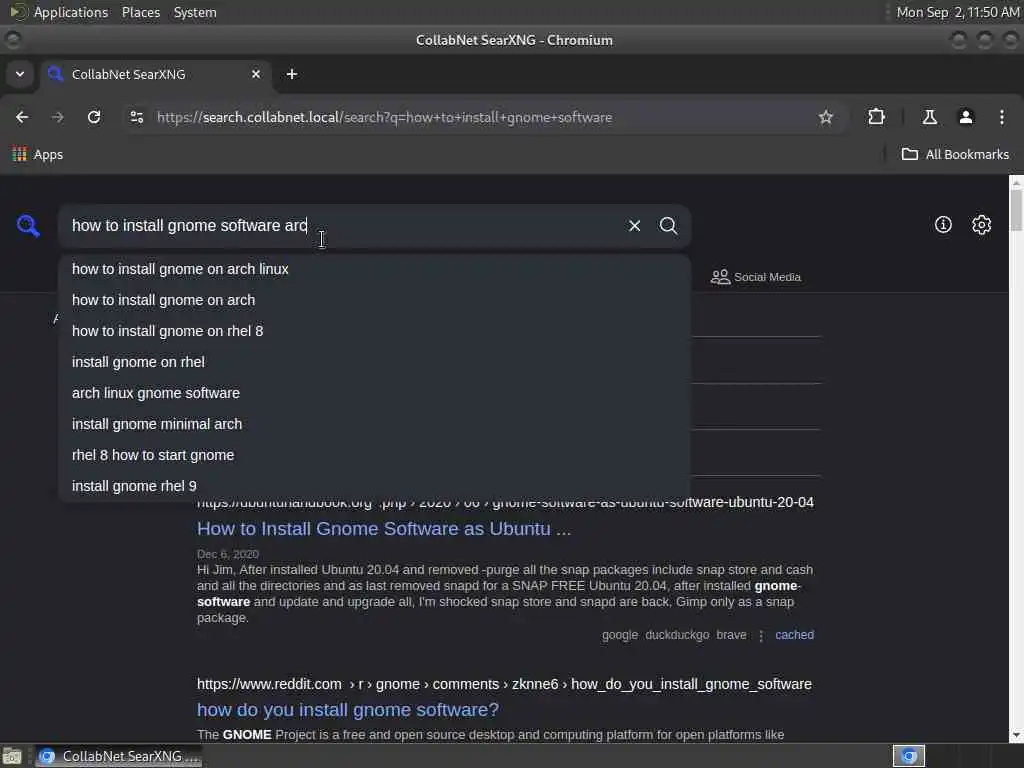
Task: Click the reddit.com result URL
Action: [504, 684]
